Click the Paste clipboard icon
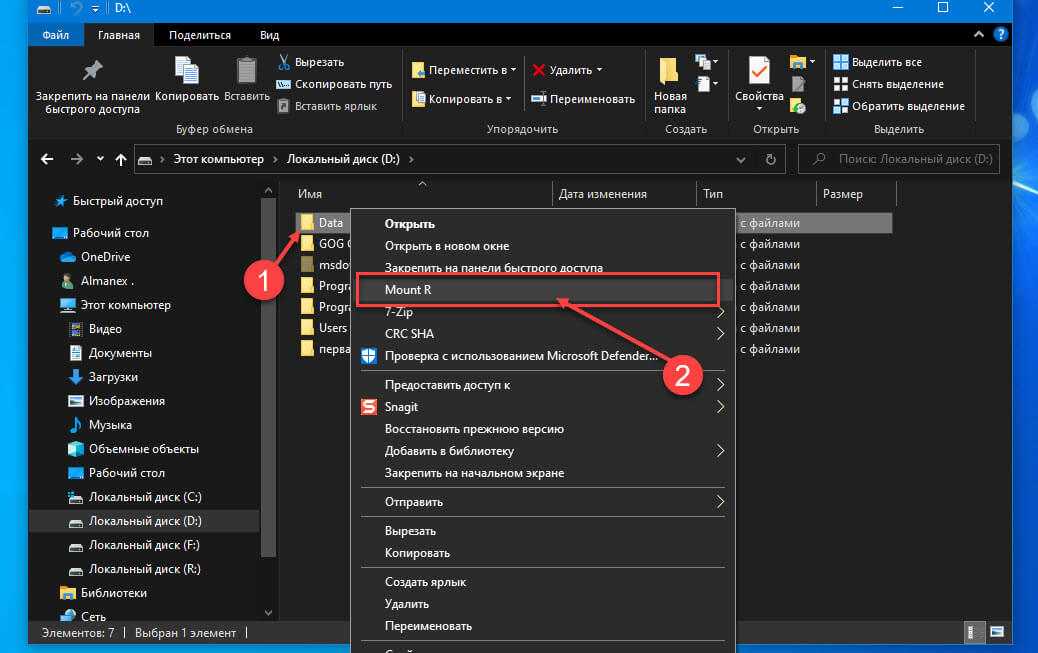1038x653 pixels. click(x=246, y=71)
